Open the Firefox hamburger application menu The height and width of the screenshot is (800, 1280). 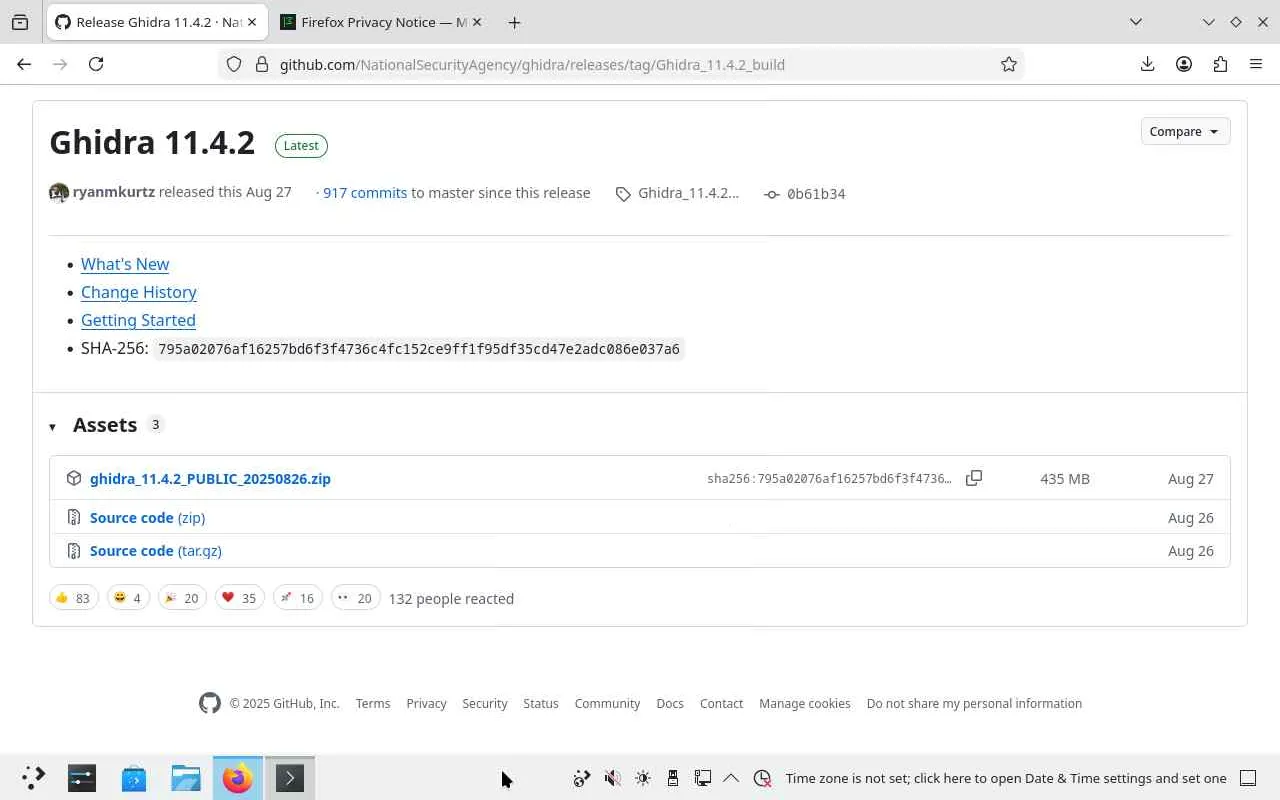click(1256, 64)
